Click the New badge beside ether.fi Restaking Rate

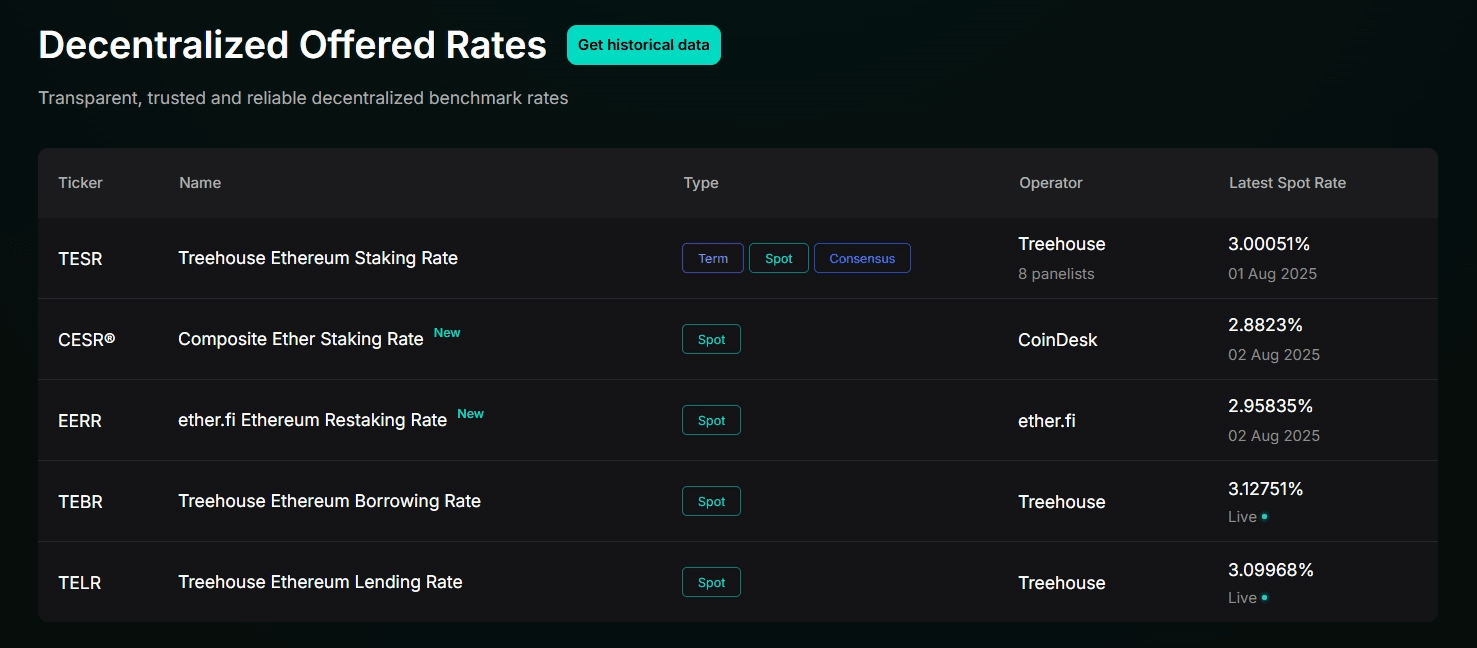pos(470,414)
